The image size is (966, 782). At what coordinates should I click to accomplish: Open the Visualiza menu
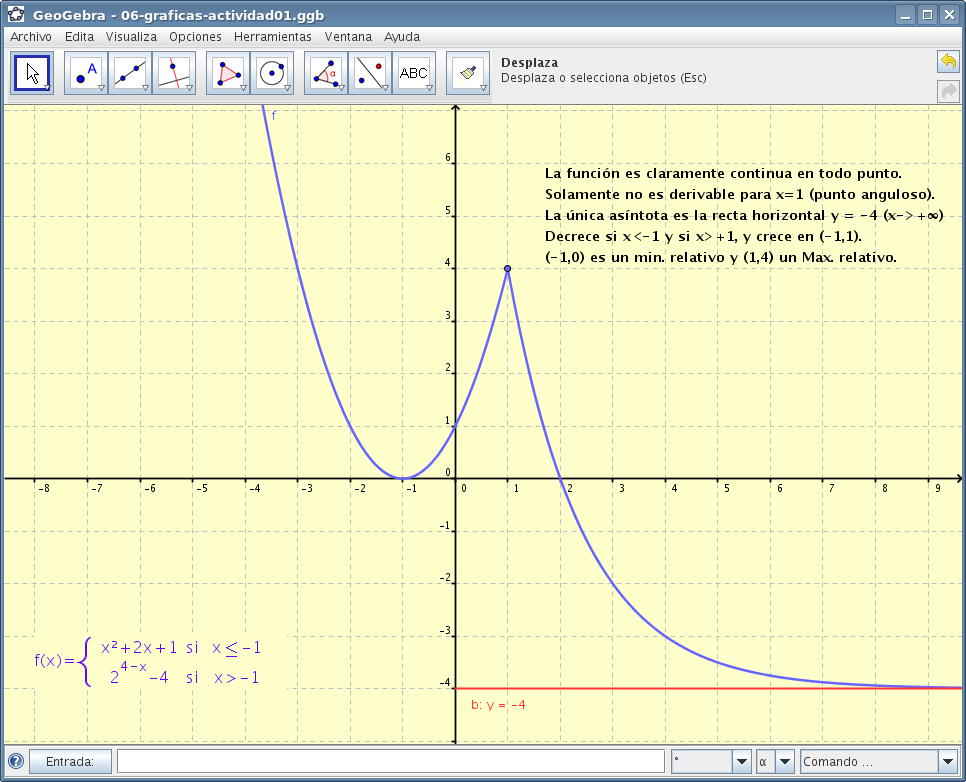131,36
